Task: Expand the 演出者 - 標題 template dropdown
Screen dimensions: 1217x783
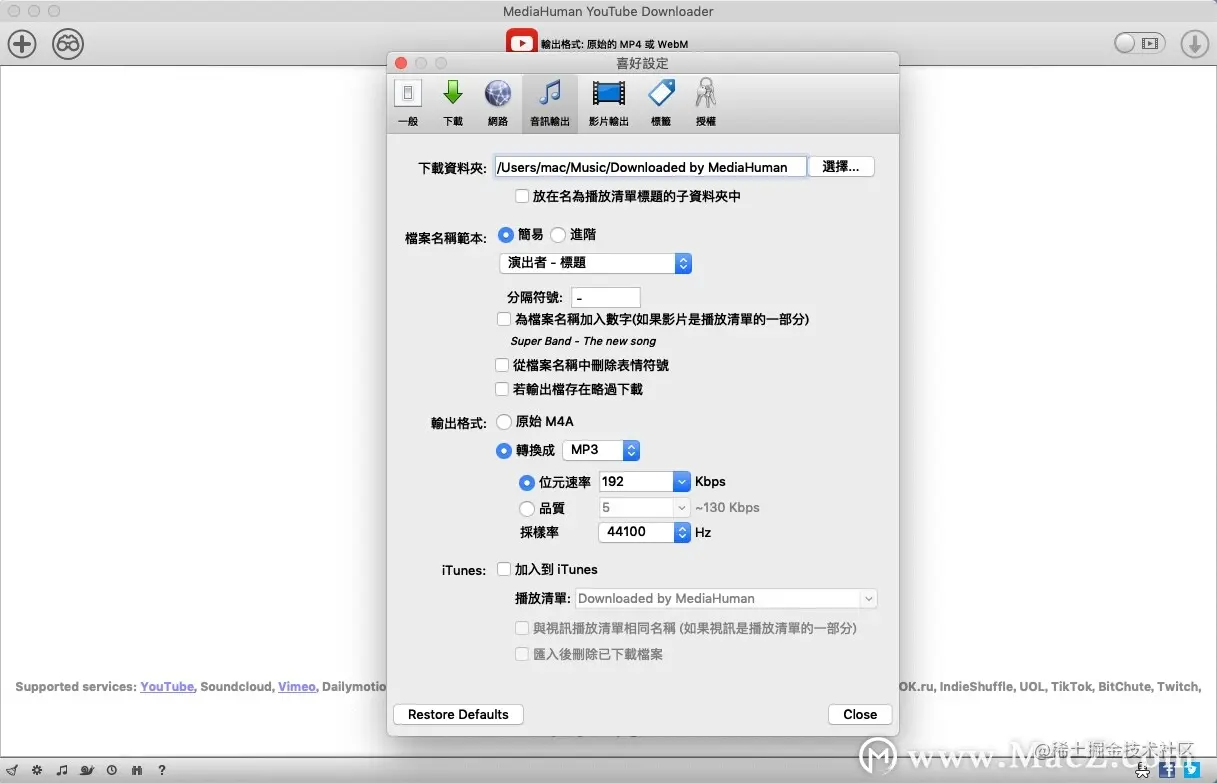Action: [683, 263]
